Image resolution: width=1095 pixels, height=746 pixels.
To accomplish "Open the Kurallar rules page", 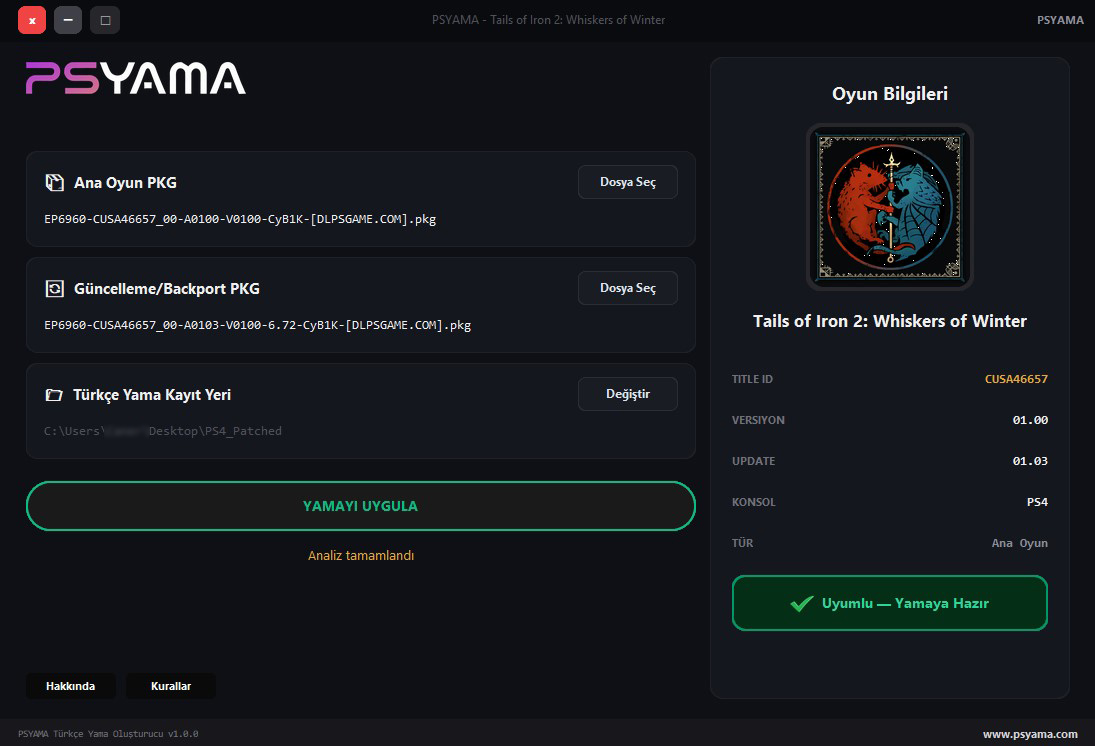I will click(171, 686).
